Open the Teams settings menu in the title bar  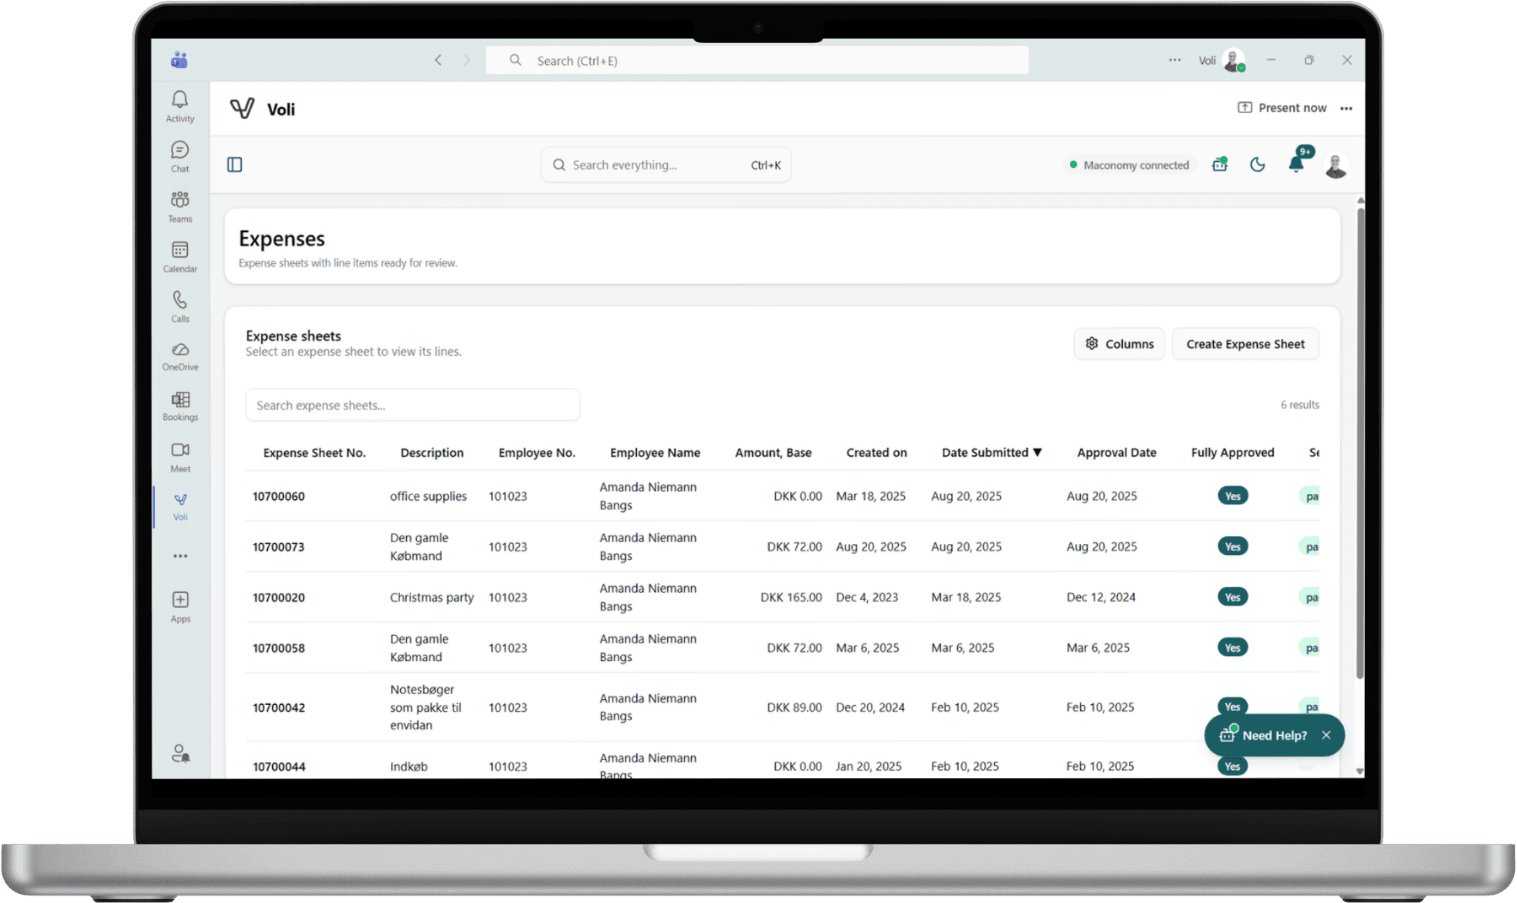tap(1174, 60)
